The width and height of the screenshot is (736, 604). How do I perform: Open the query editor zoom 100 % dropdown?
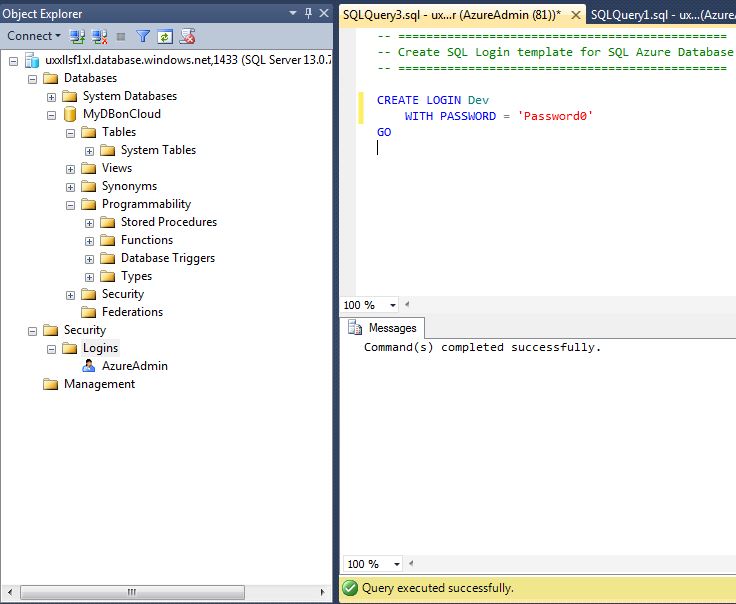393,306
